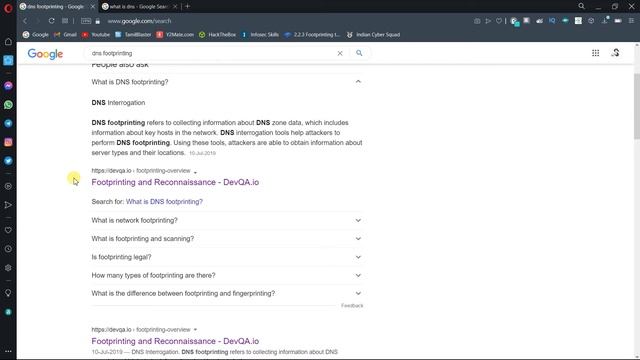
Task: Reload the current page
Action: [51, 21]
